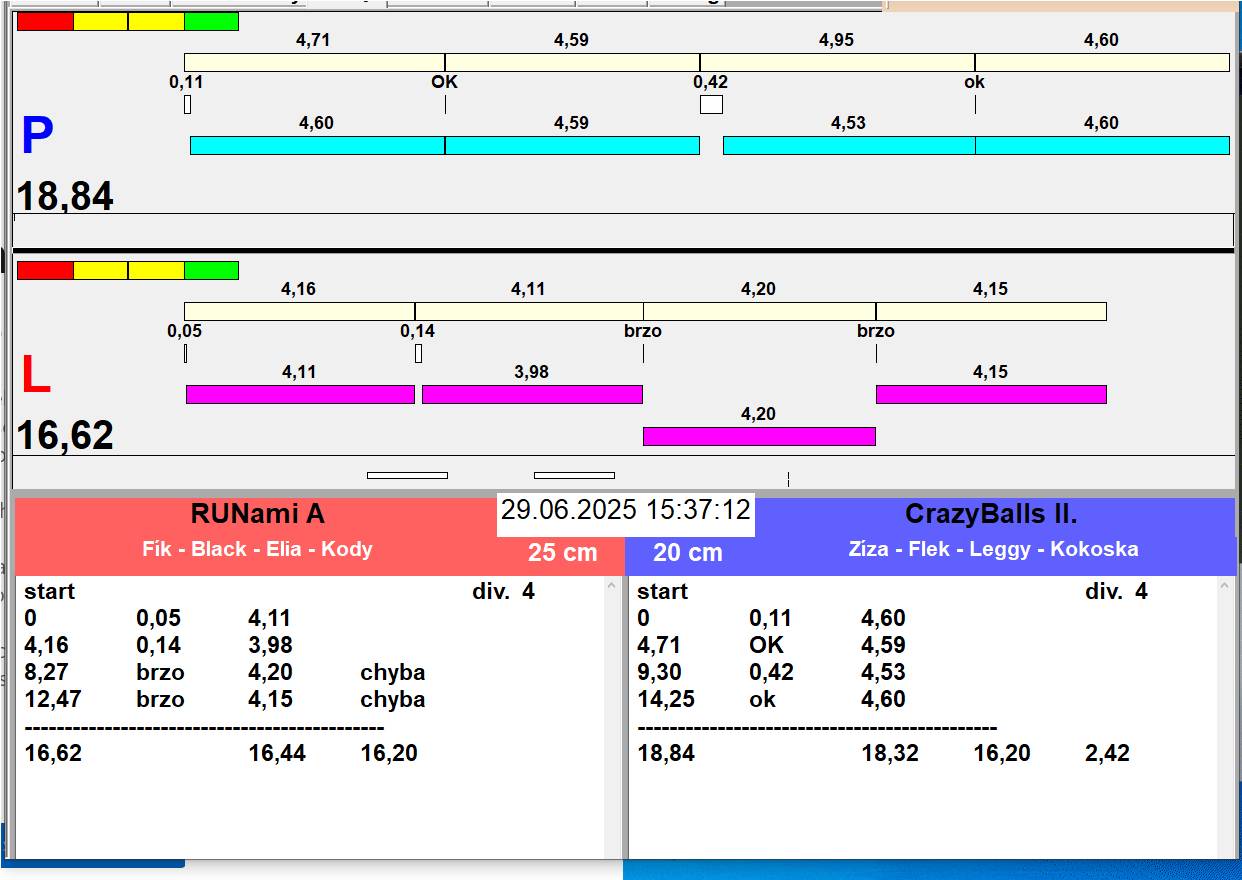The width and height of the screenshot is (1242, 880).
Task: Select the lower magenta 4,20 rerun bar
Action: [759, 437]
